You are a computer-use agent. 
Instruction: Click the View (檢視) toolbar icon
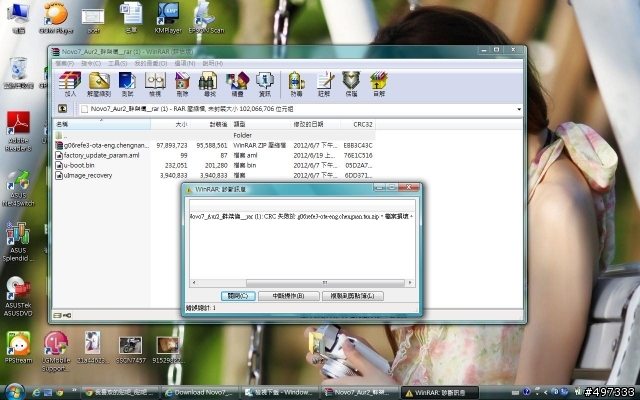(155, 84)
